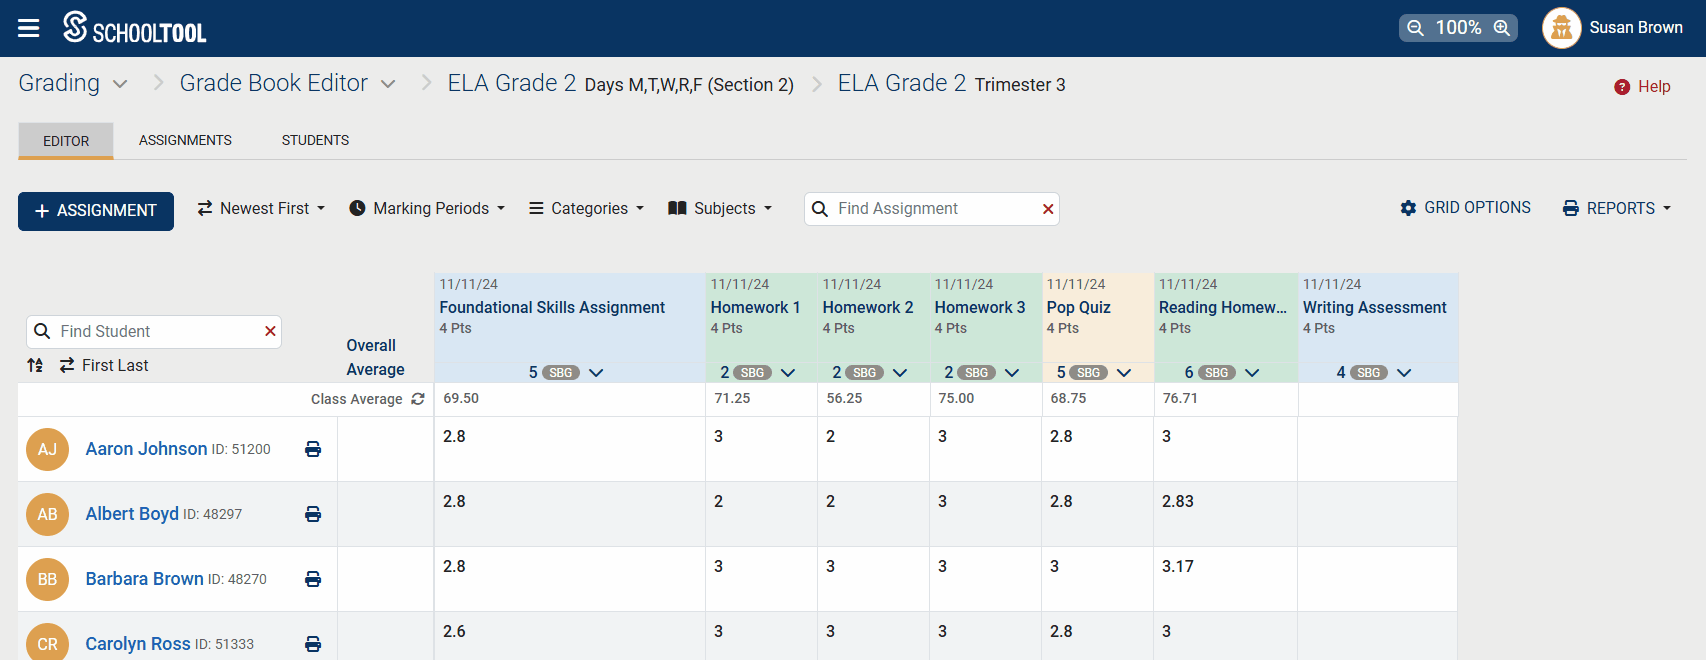Open the Grading breadcrumb dropdown
The image size is (1706, 660).
[x=120, y=84]
